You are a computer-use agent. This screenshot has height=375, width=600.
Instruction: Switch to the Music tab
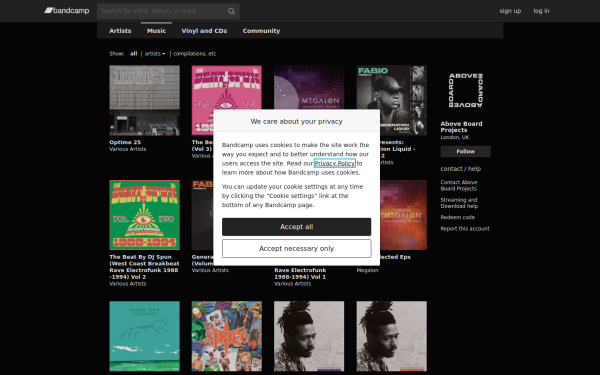pyautogui.click(x=157, y=31)
